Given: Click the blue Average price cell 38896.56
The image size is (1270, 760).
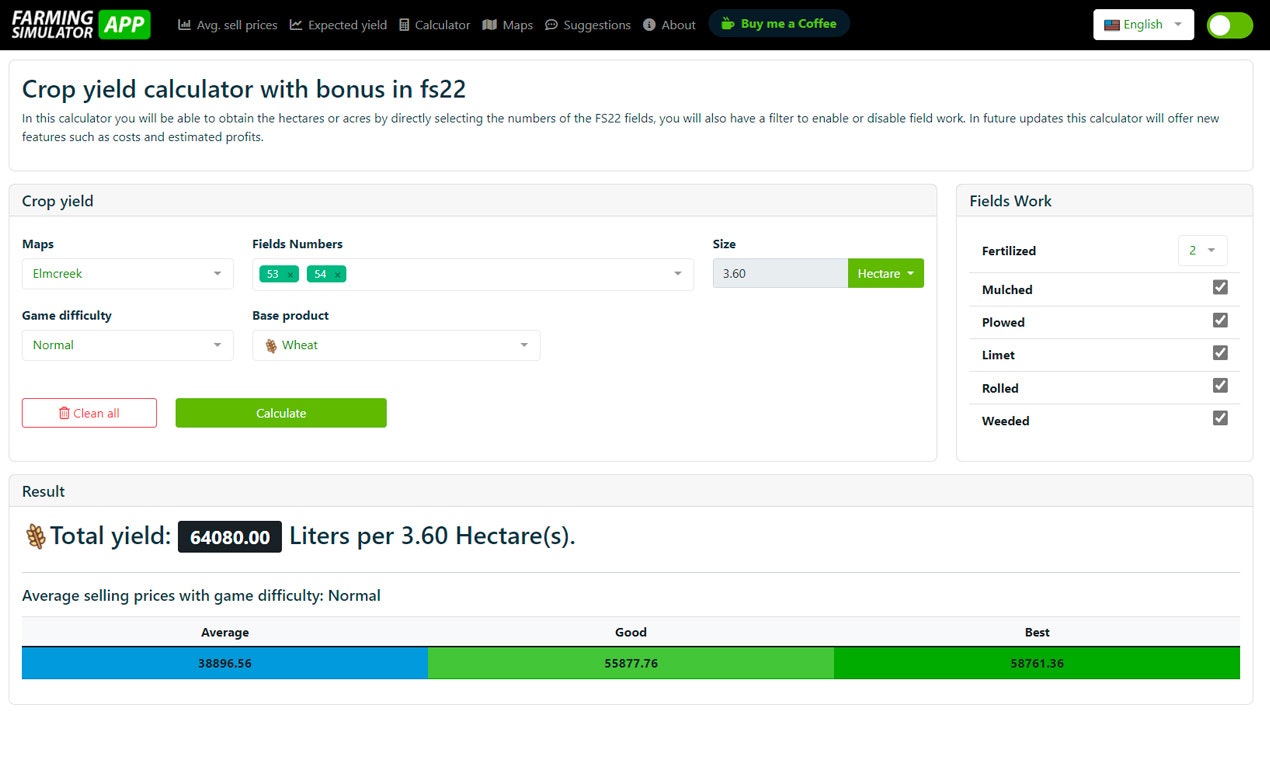Looking at the screenshot, I should pyautogui.click(x=225, y=663).
